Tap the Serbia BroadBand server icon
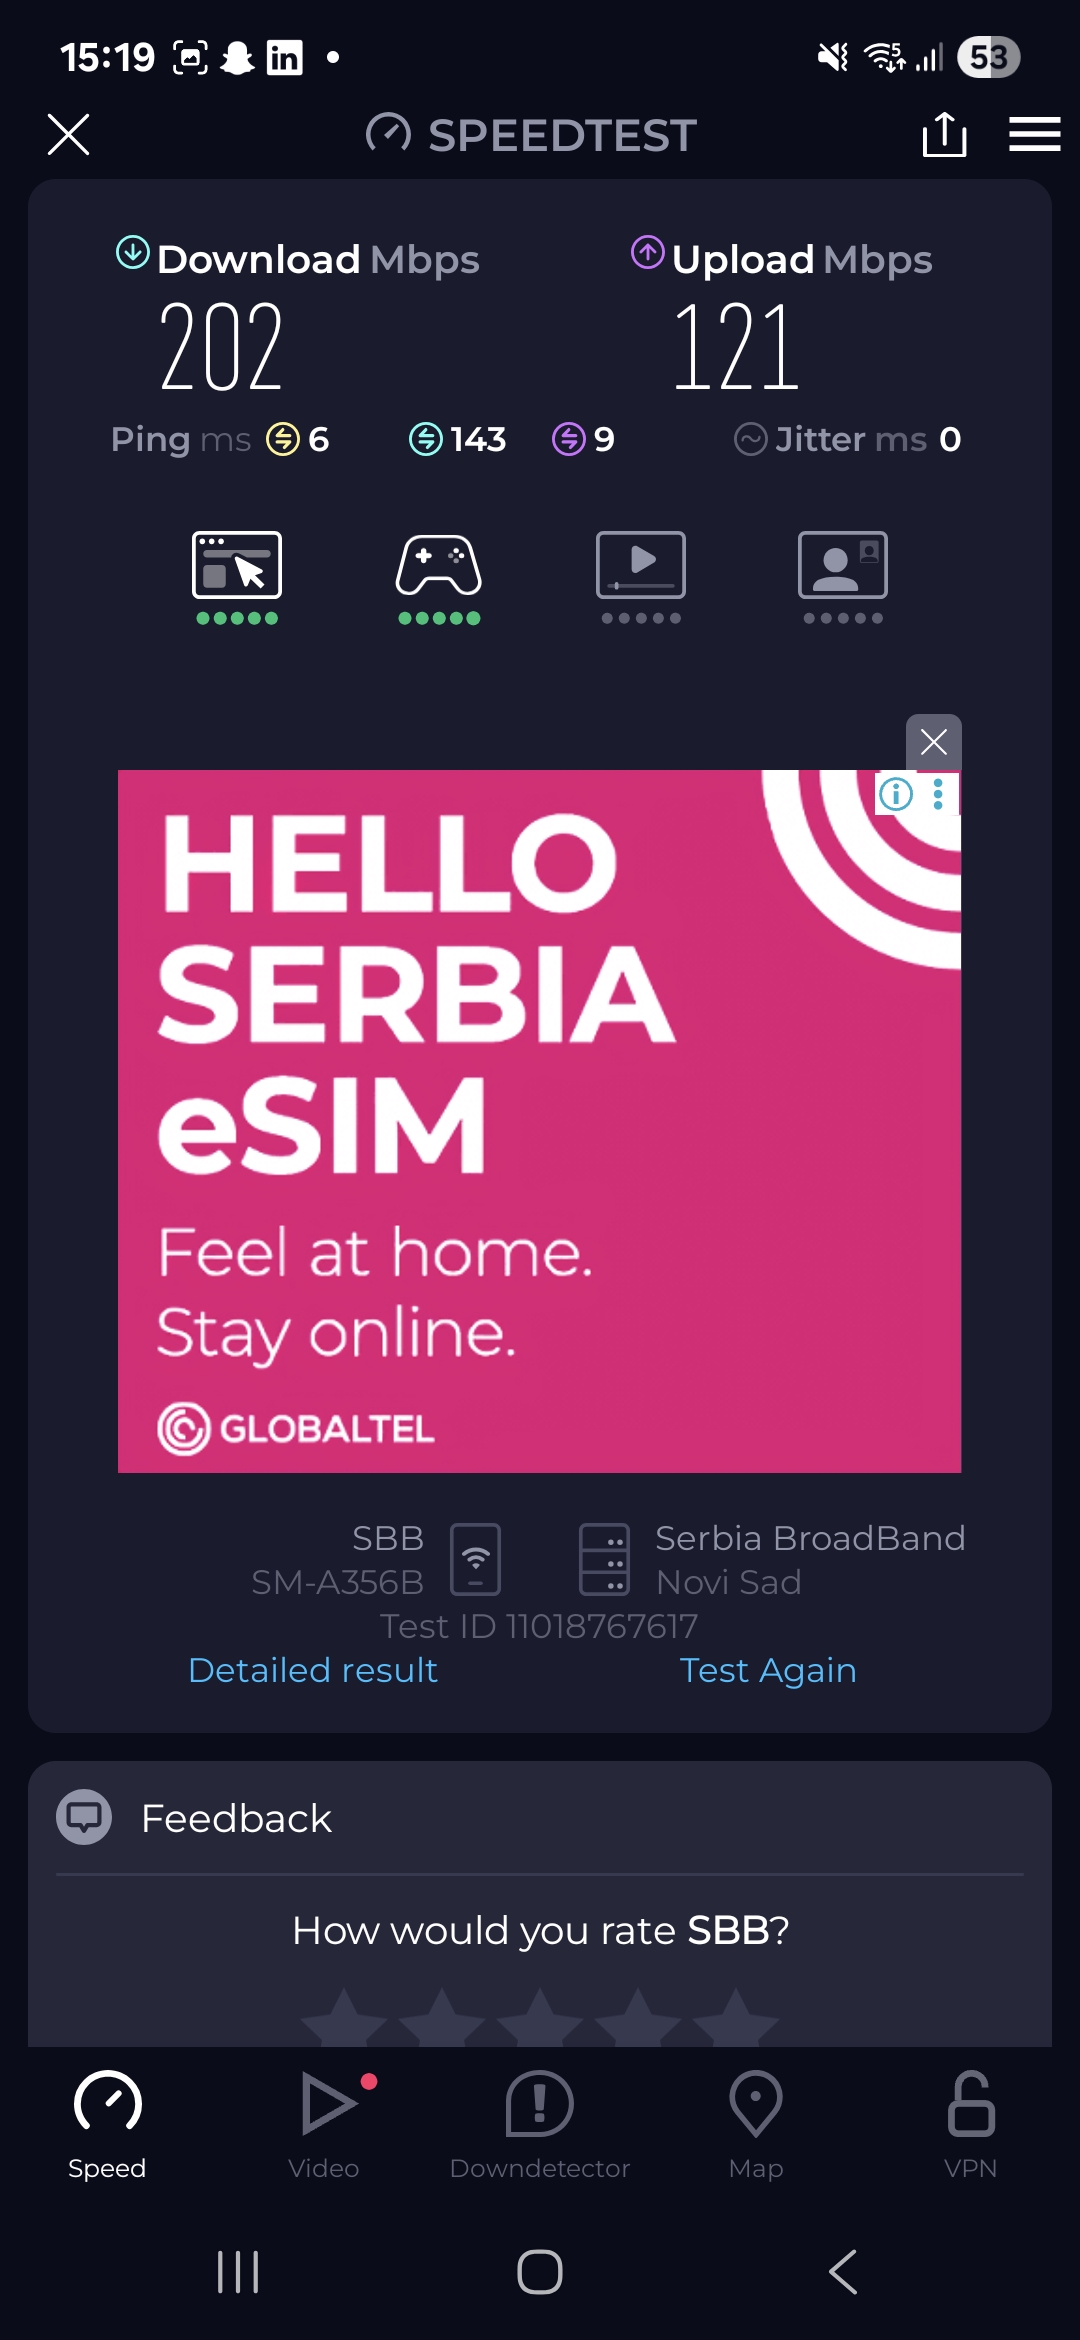 pos(605,1559)
